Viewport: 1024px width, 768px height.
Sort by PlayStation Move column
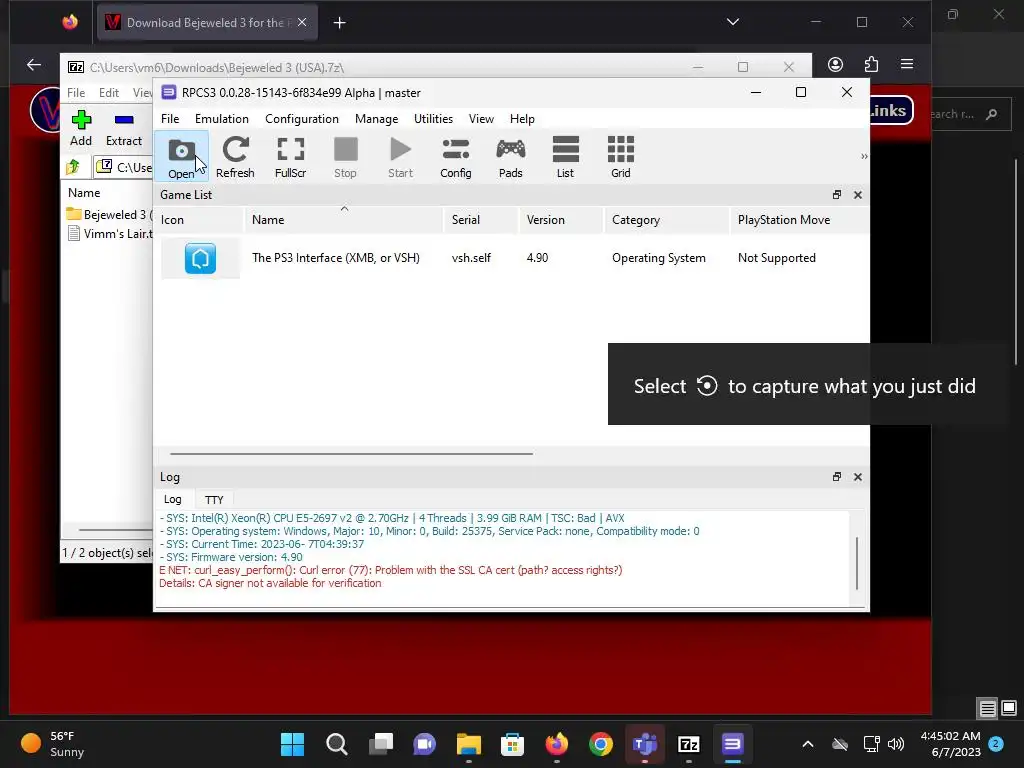pos(799,220)
